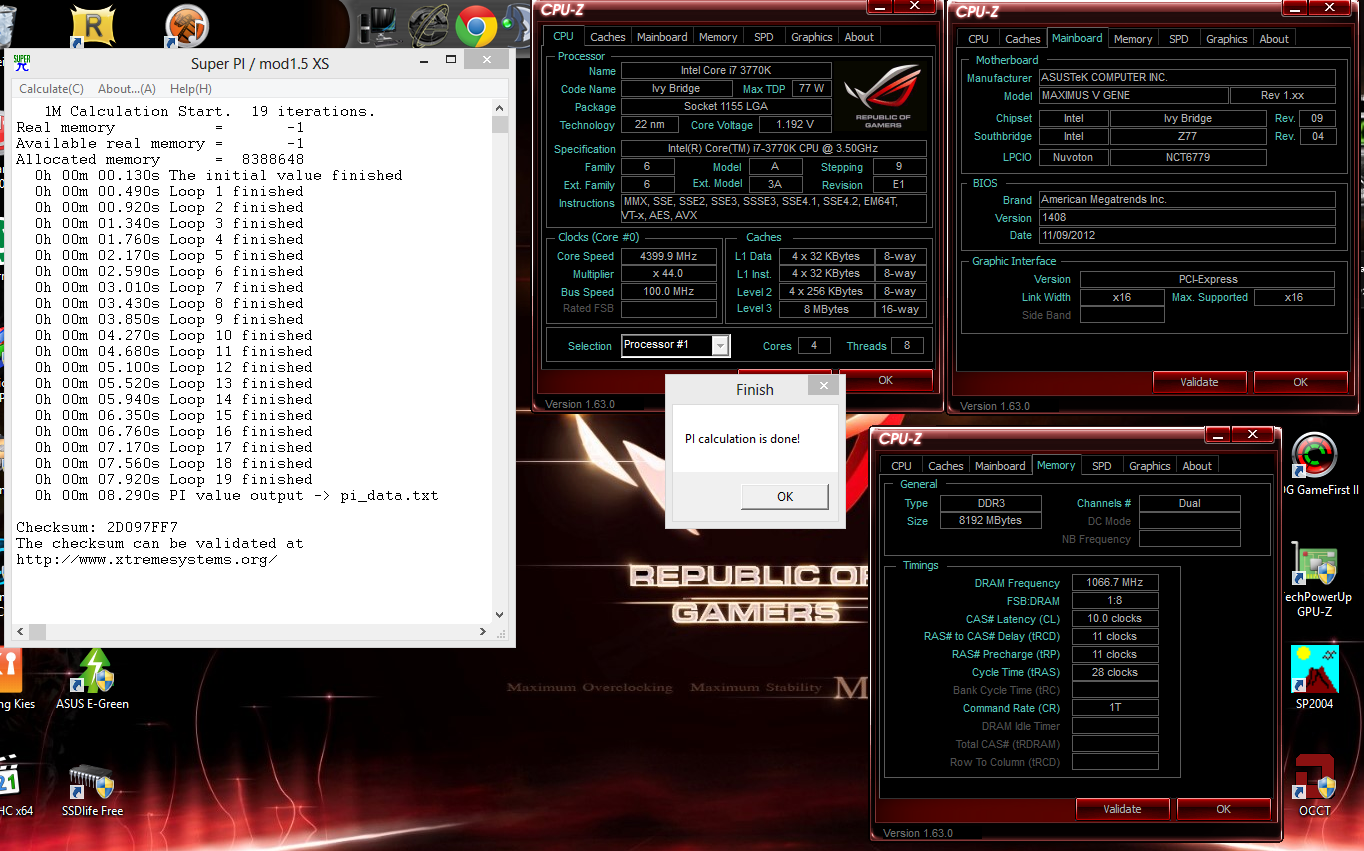Click the Cycle Time value 28 clocks
This screenshot has height=851, width=1364.
tap(1115, 672)
